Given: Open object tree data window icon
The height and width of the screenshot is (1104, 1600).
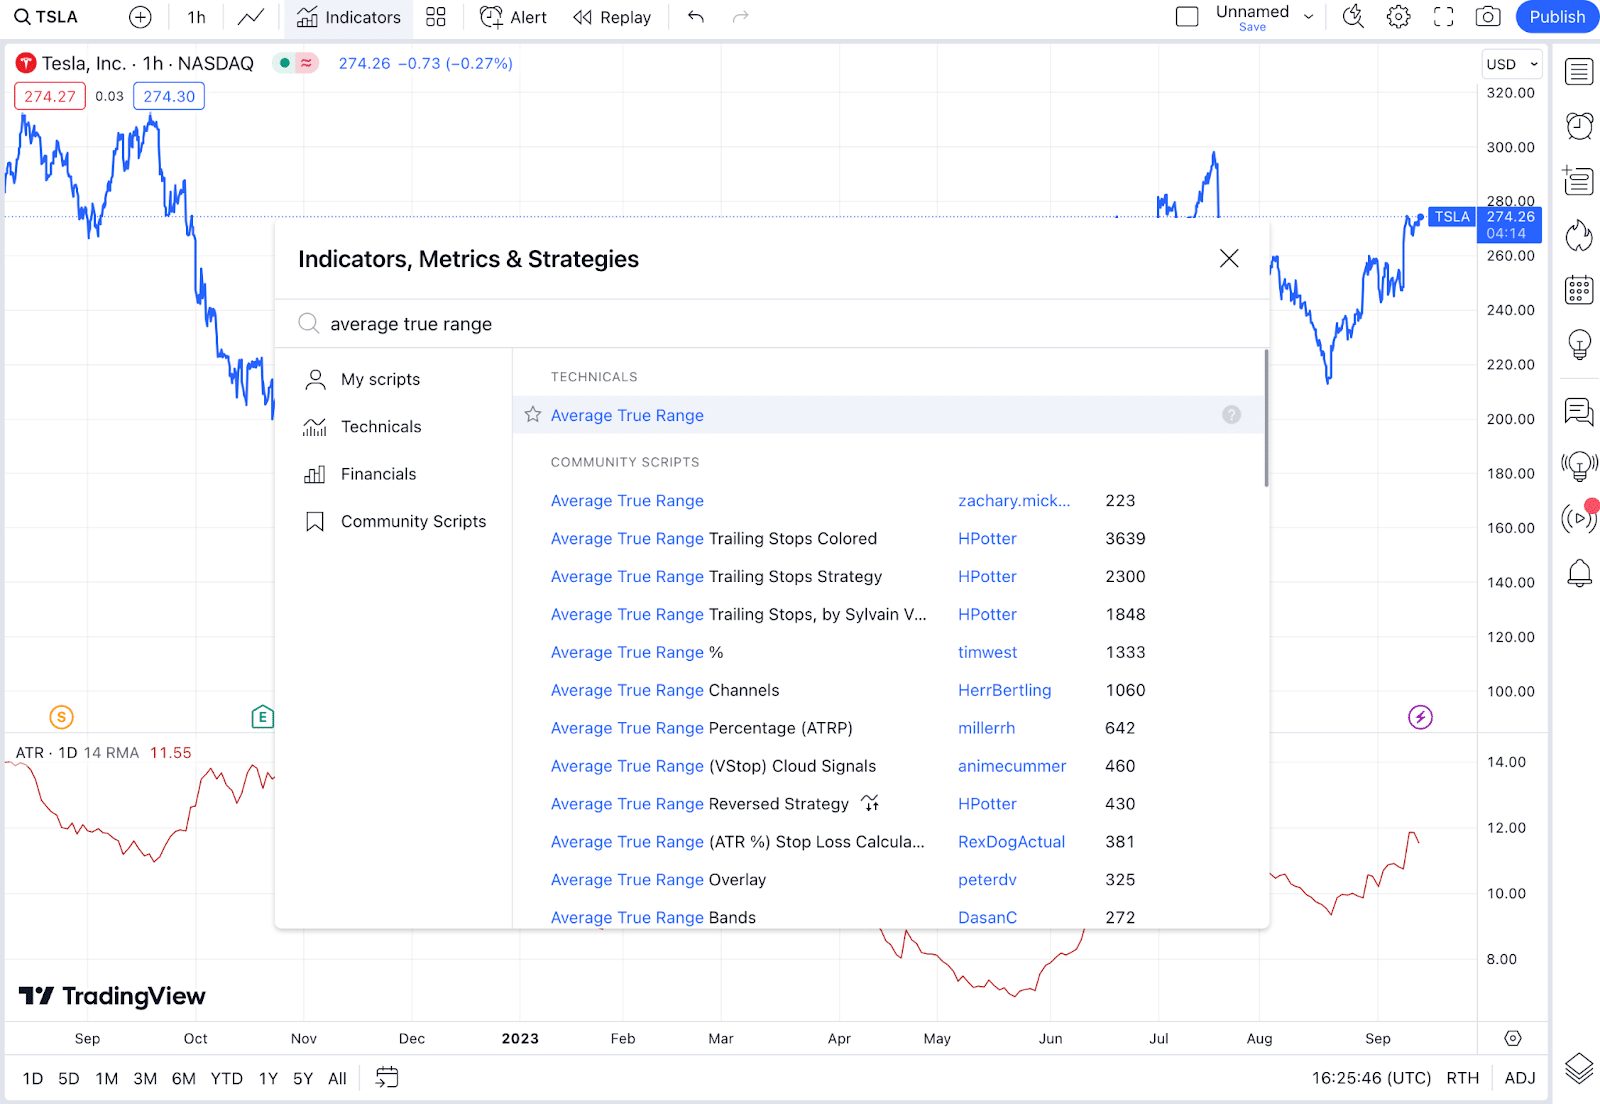Looking at the screenshot, I should click(1579, 181).
